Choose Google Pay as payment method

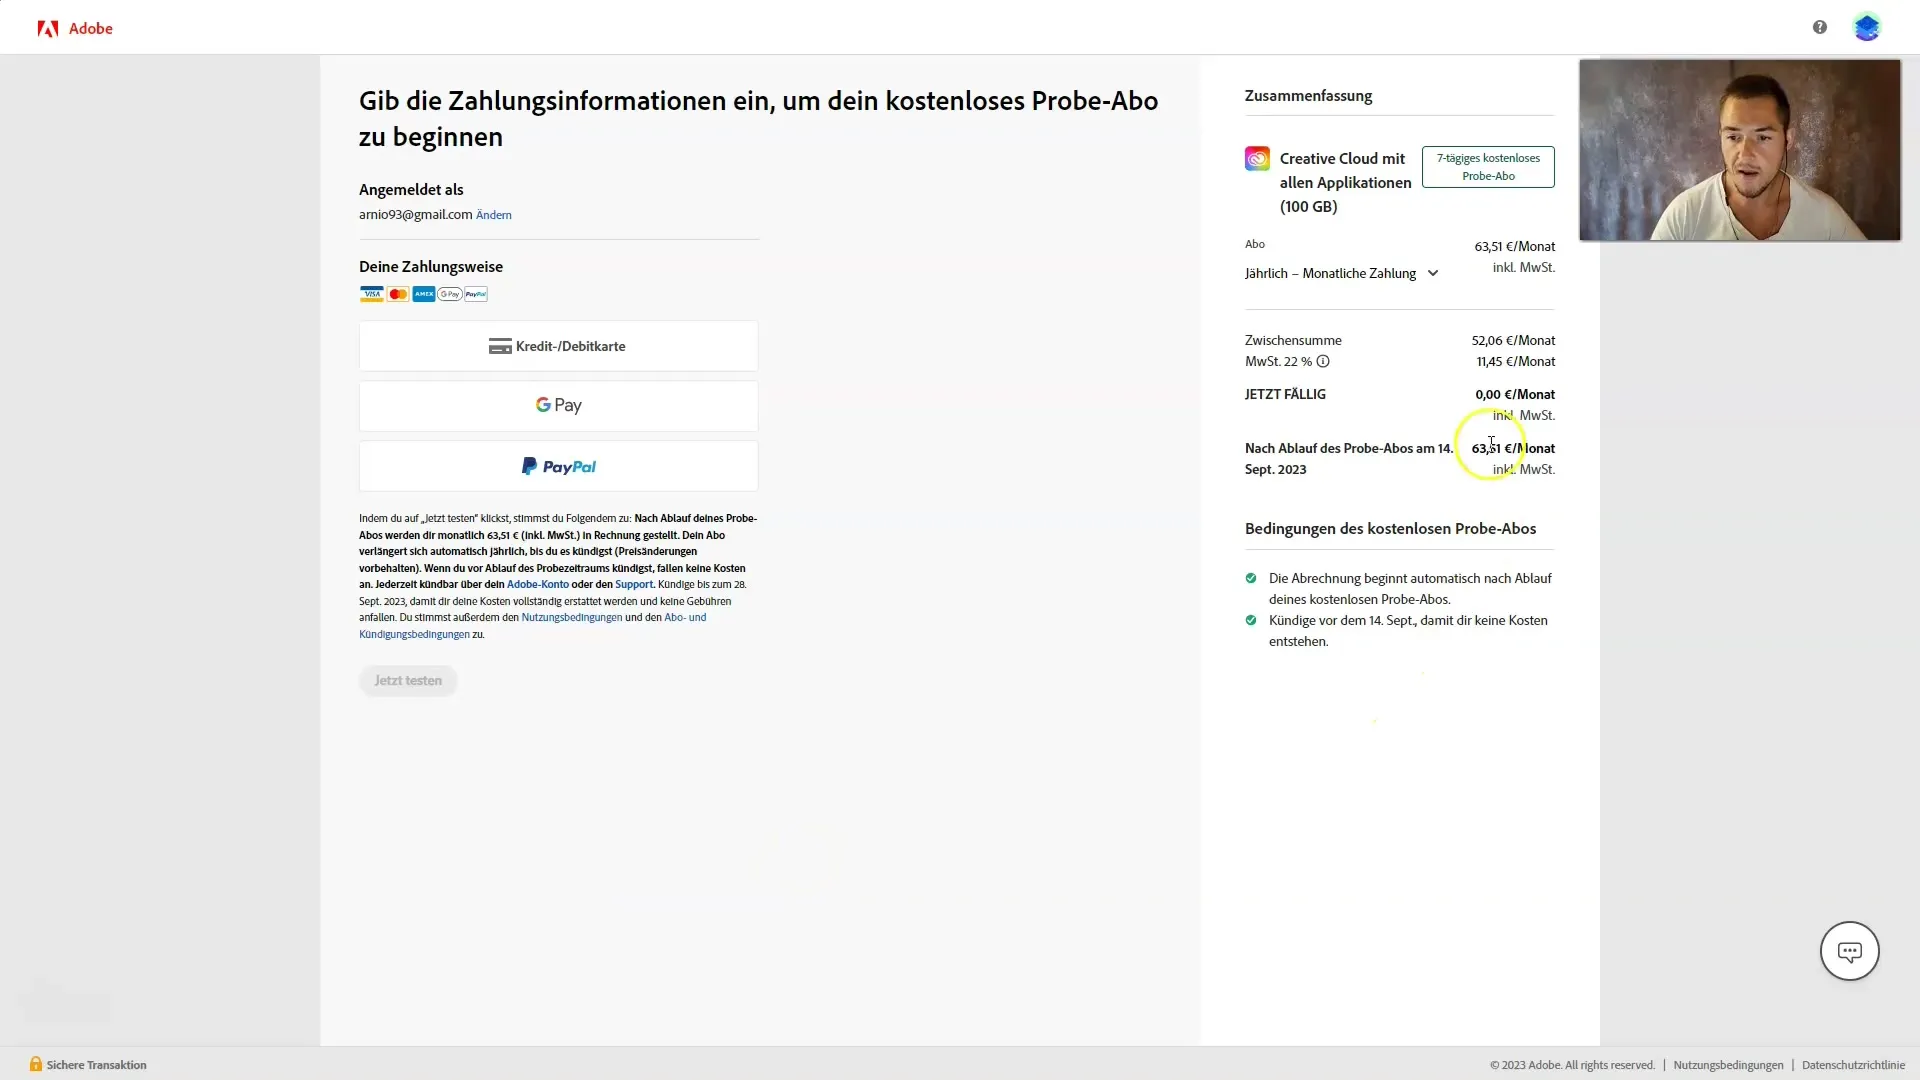tap(558, 406)
